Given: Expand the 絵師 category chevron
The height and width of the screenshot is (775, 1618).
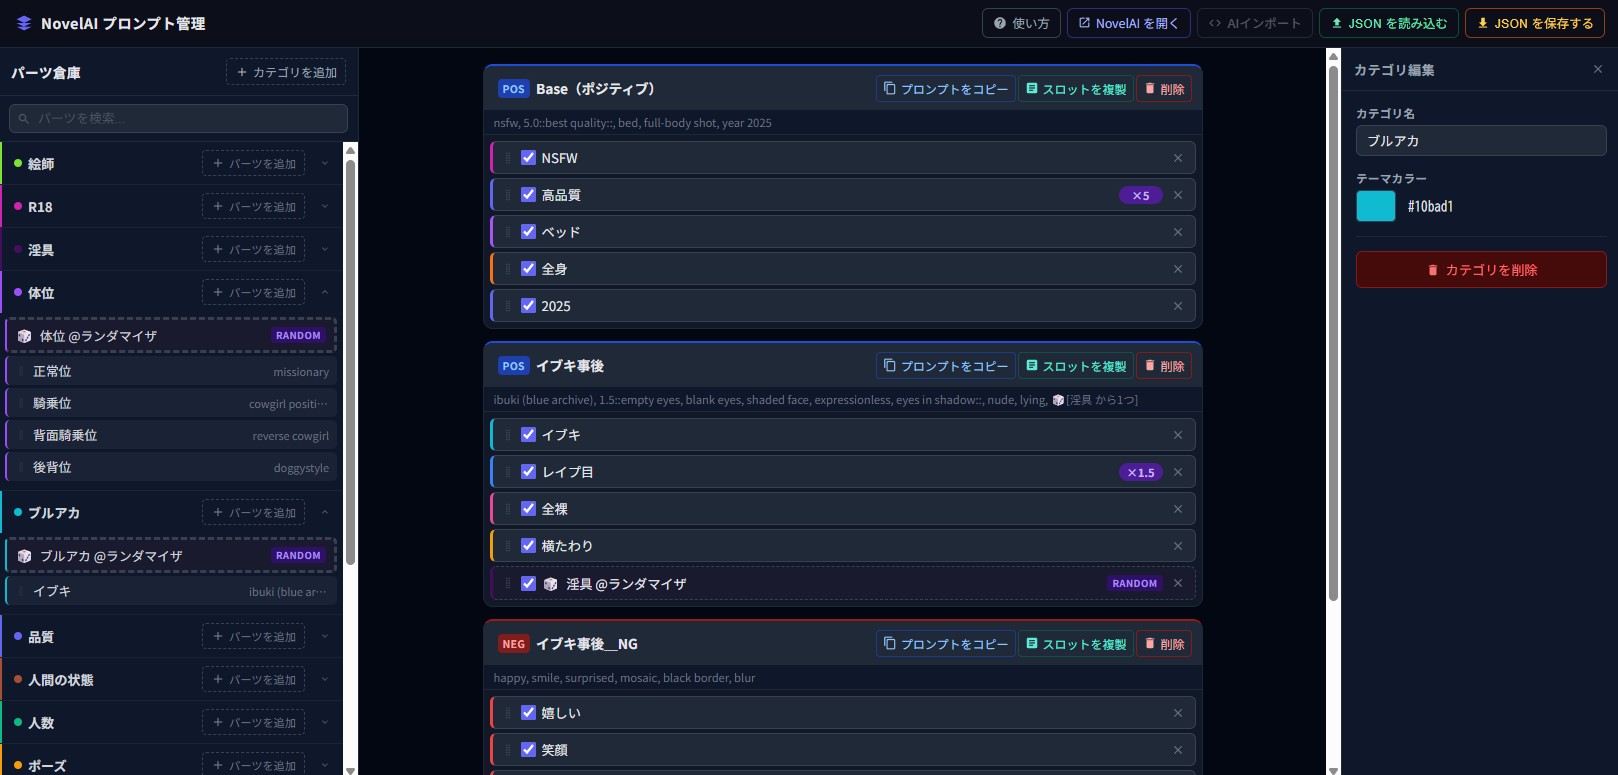Looking at the screenshot, I should [x=325, y=164].
